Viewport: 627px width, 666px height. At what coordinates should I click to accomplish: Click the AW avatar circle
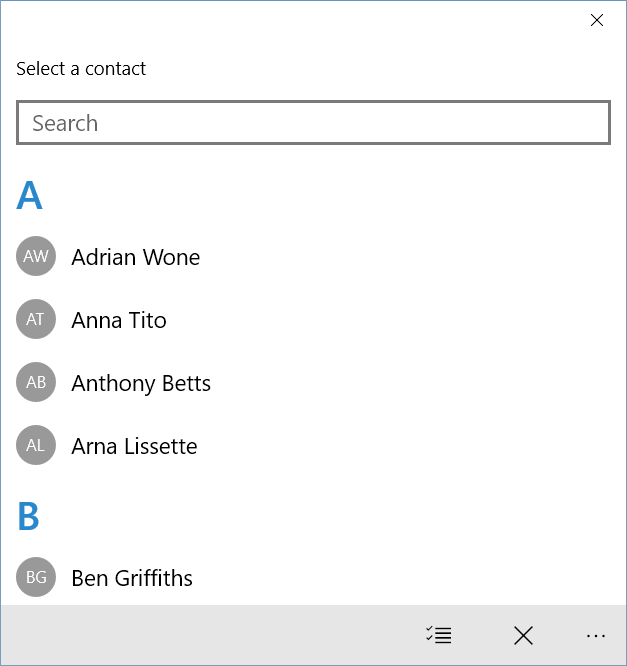36,257
